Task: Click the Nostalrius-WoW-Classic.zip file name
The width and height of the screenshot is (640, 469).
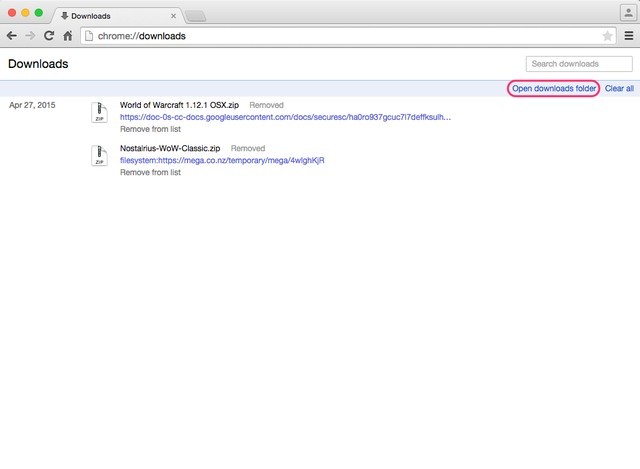Action: coord(170,148)
